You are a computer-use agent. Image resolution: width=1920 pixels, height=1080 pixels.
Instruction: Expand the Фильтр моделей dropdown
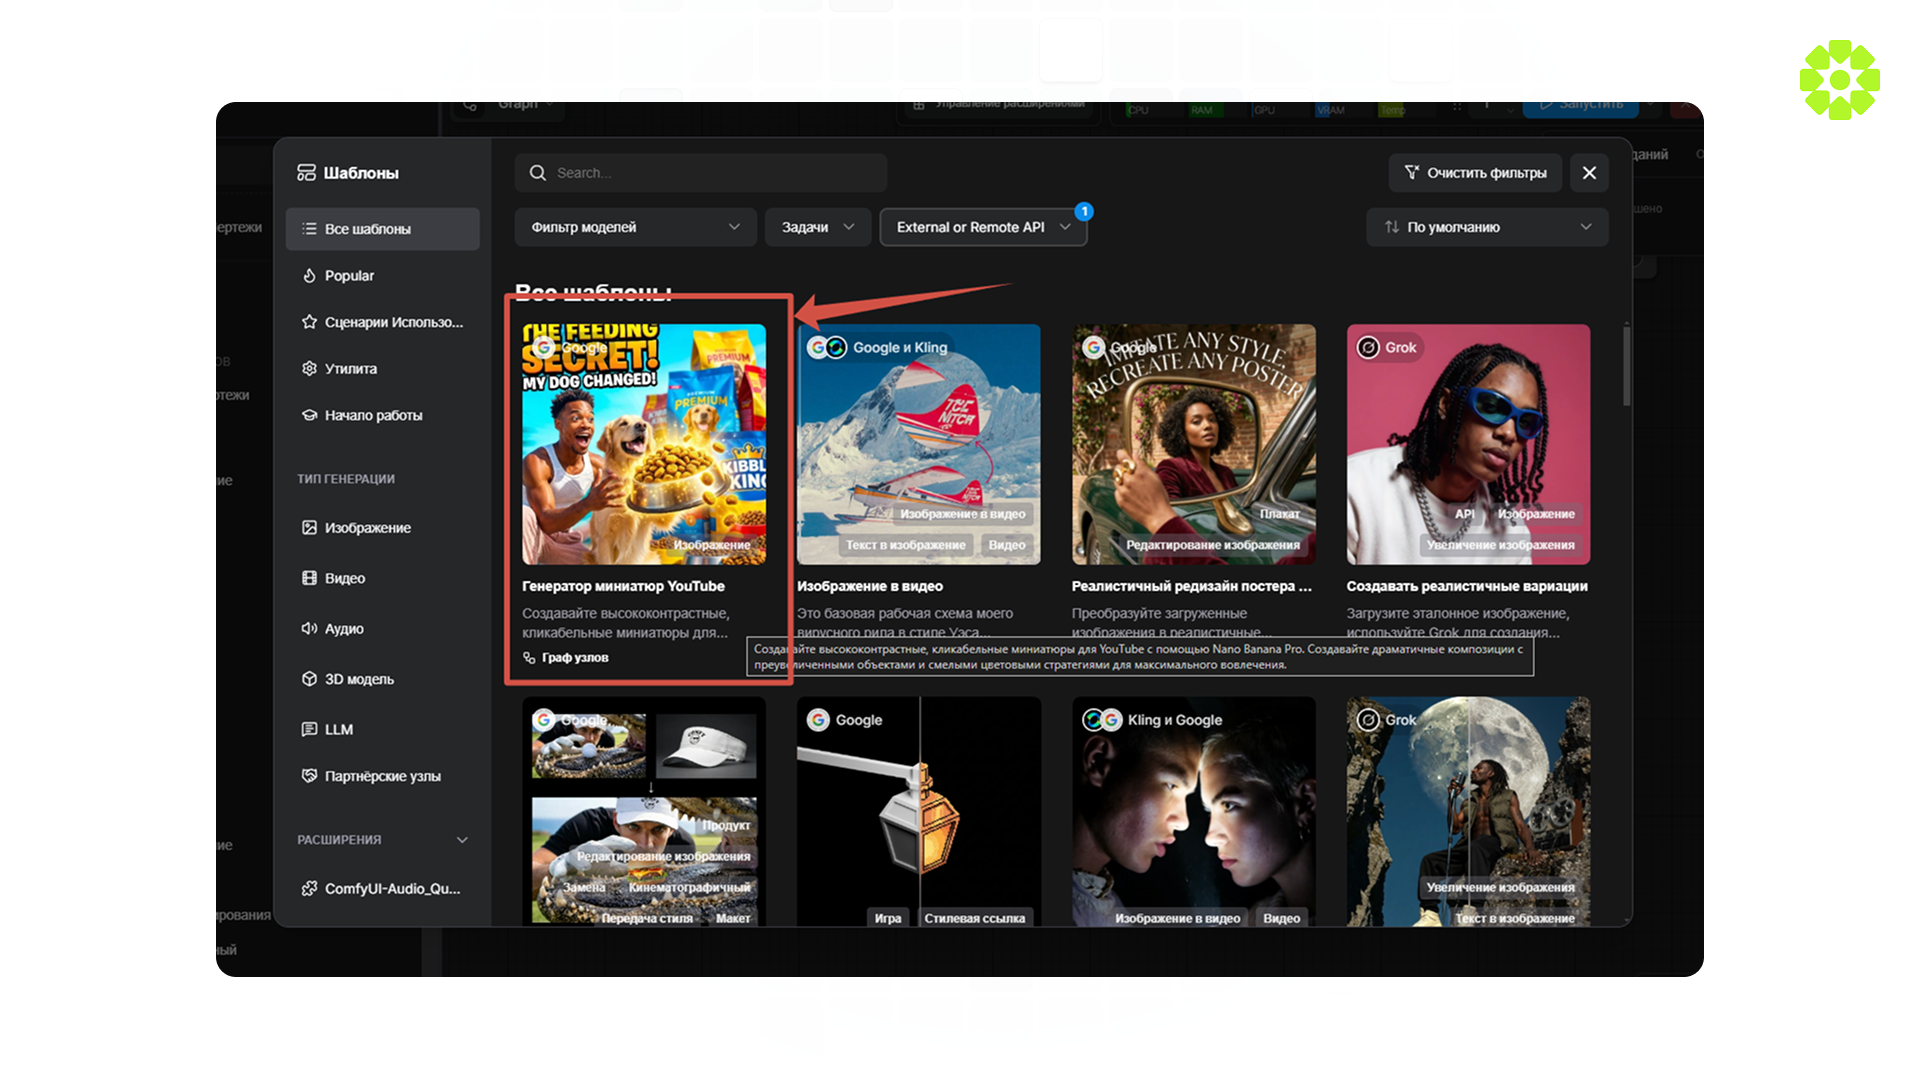(635, 227)
